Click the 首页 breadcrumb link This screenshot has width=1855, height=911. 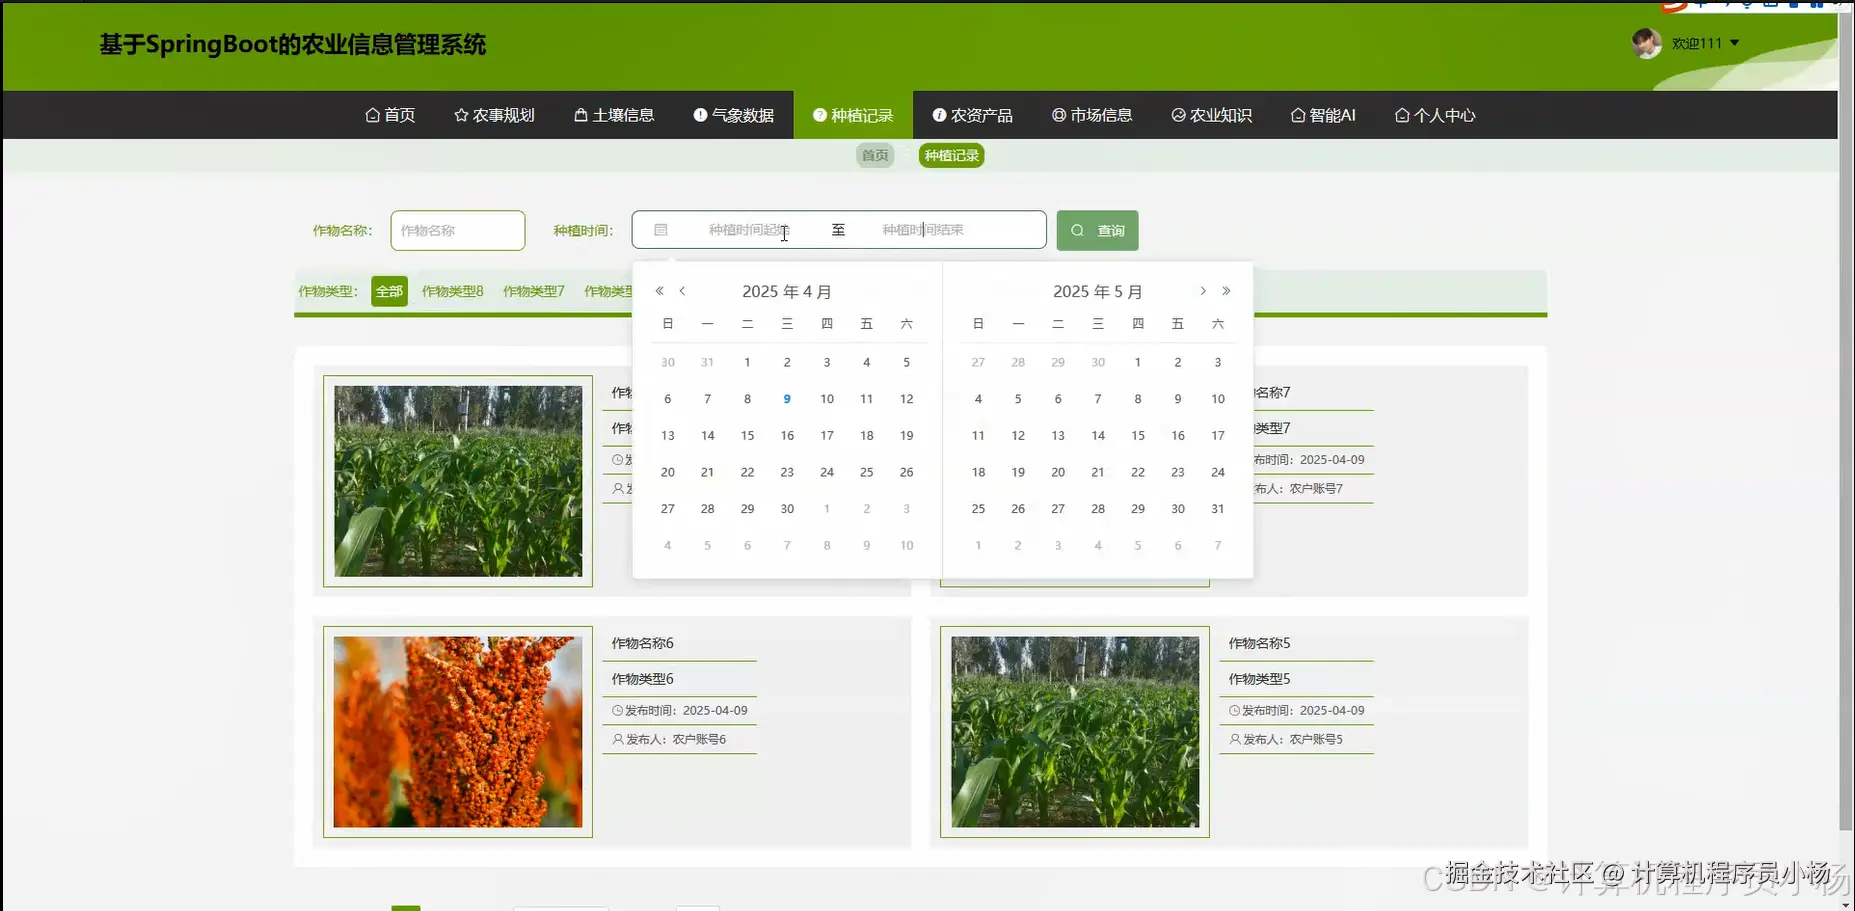[x=875, y=155]
